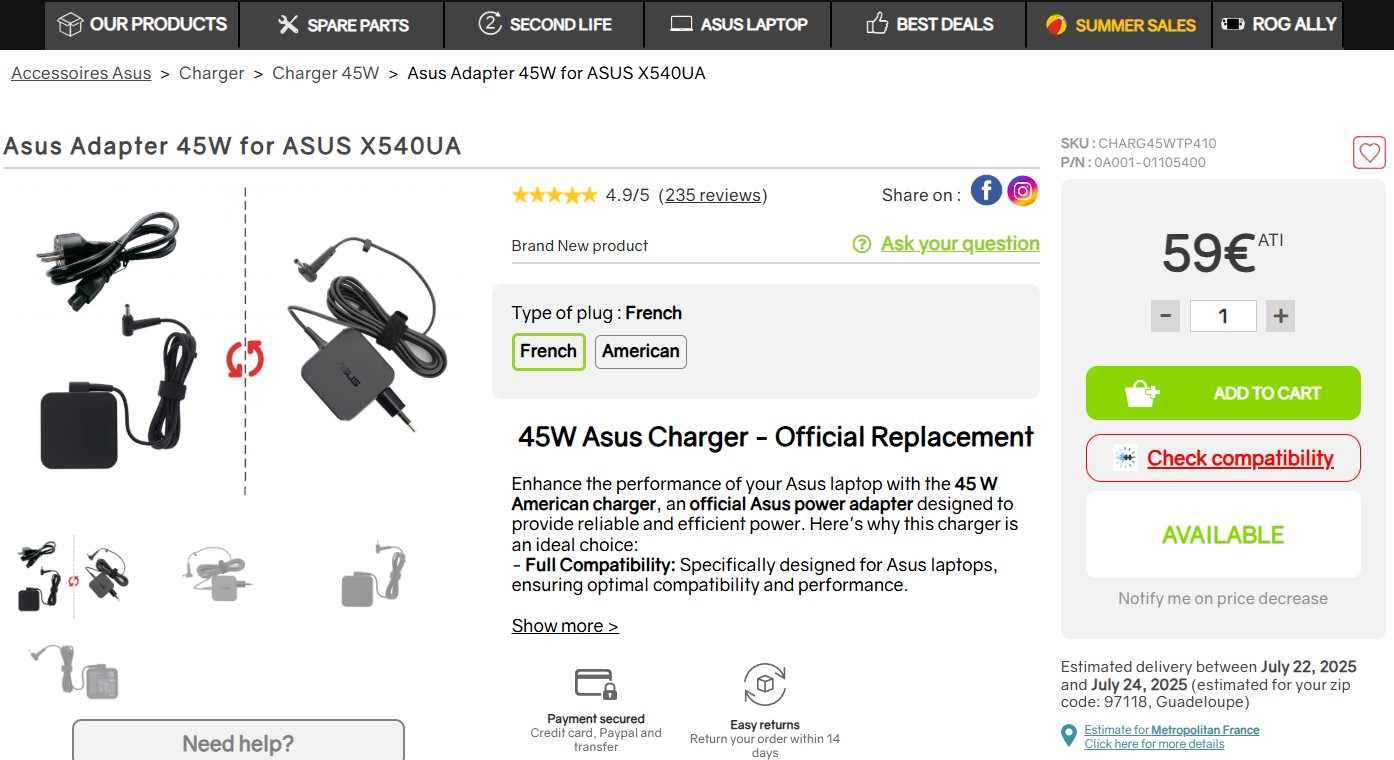1394x760 pixels.
Task: Click the handheld console icon in ROG Ally
Action: (x=1233, y=24)
